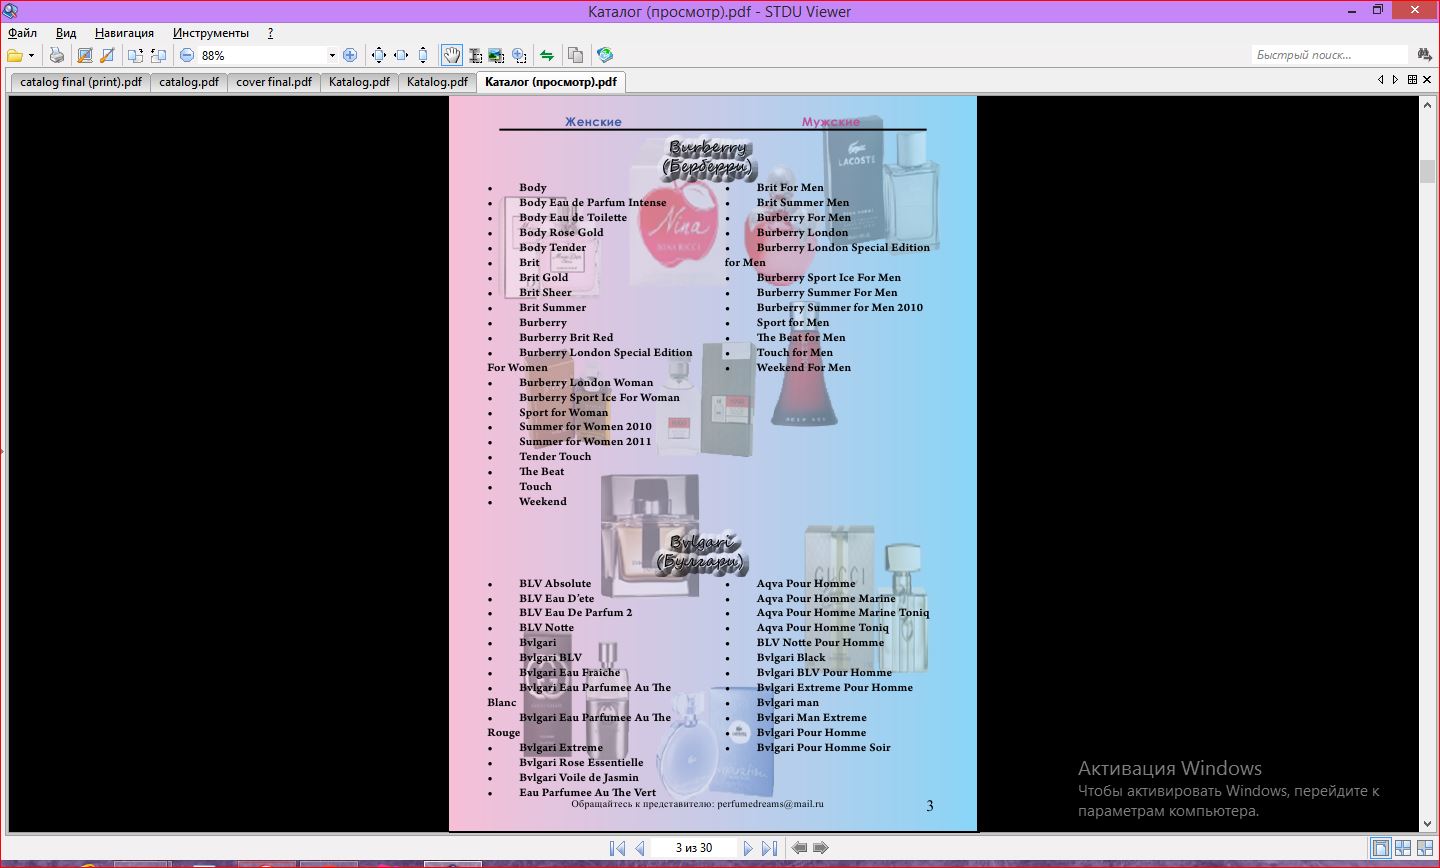Click the green swap arrows icon
This screenshot has height=868, width=1440.
(x=547, y=55)
